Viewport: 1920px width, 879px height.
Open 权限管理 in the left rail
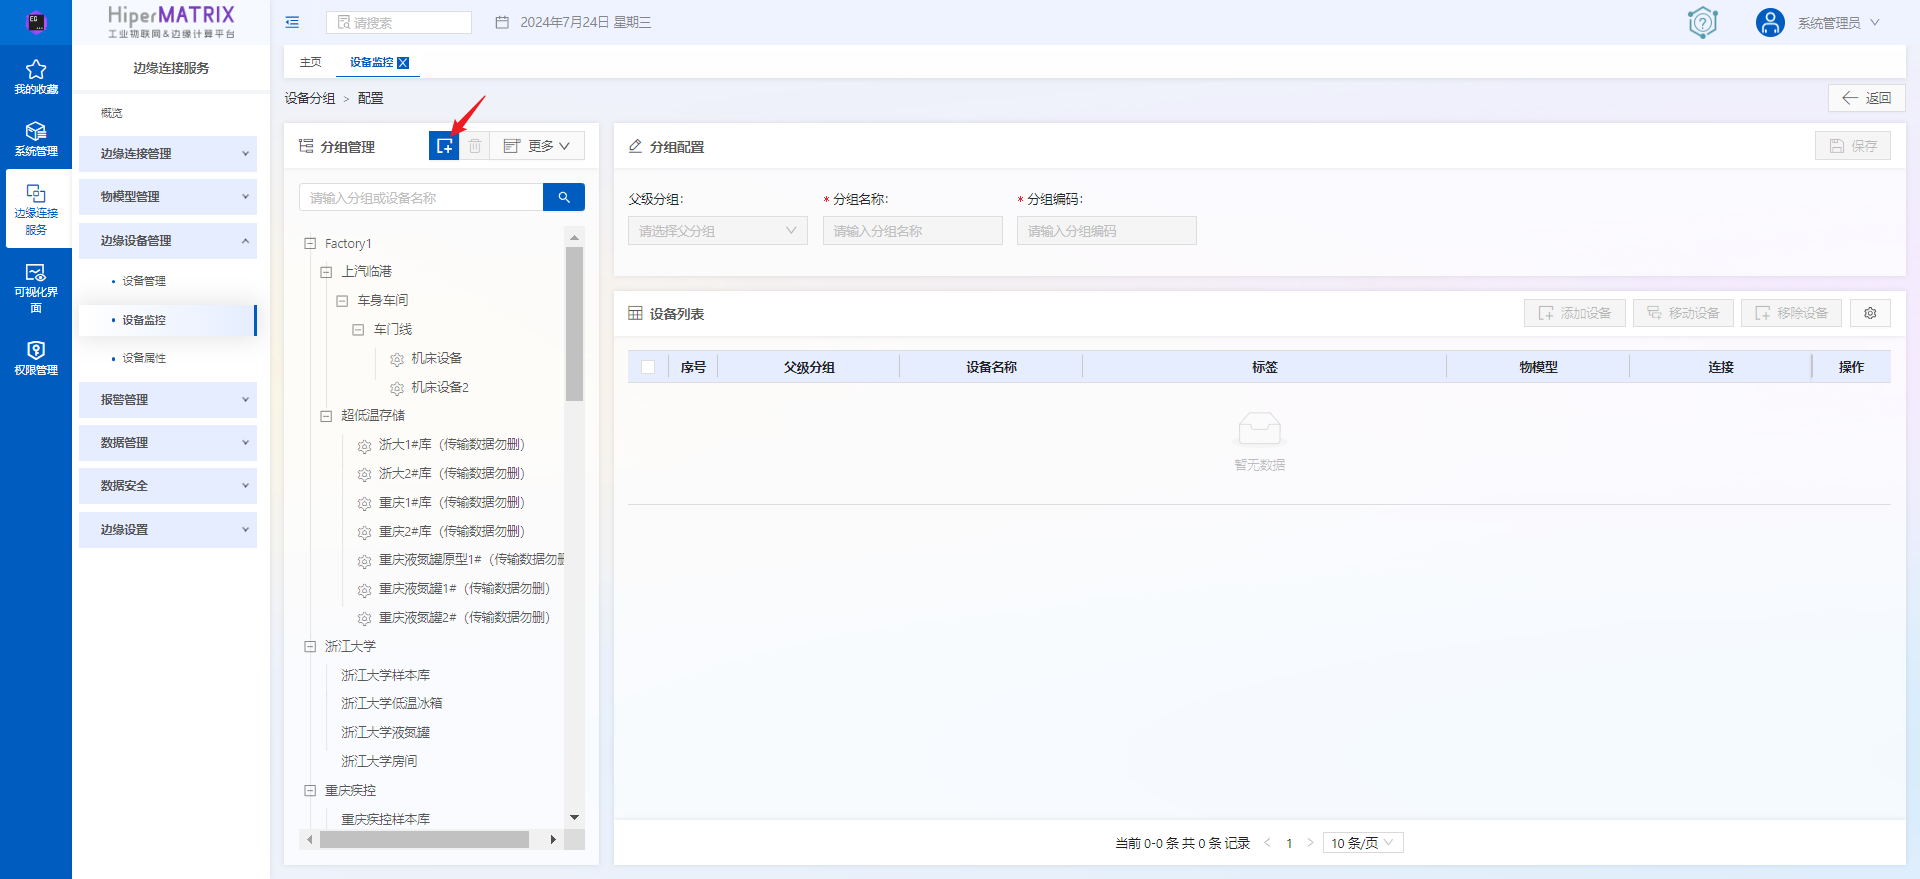[x=36, y=358]
